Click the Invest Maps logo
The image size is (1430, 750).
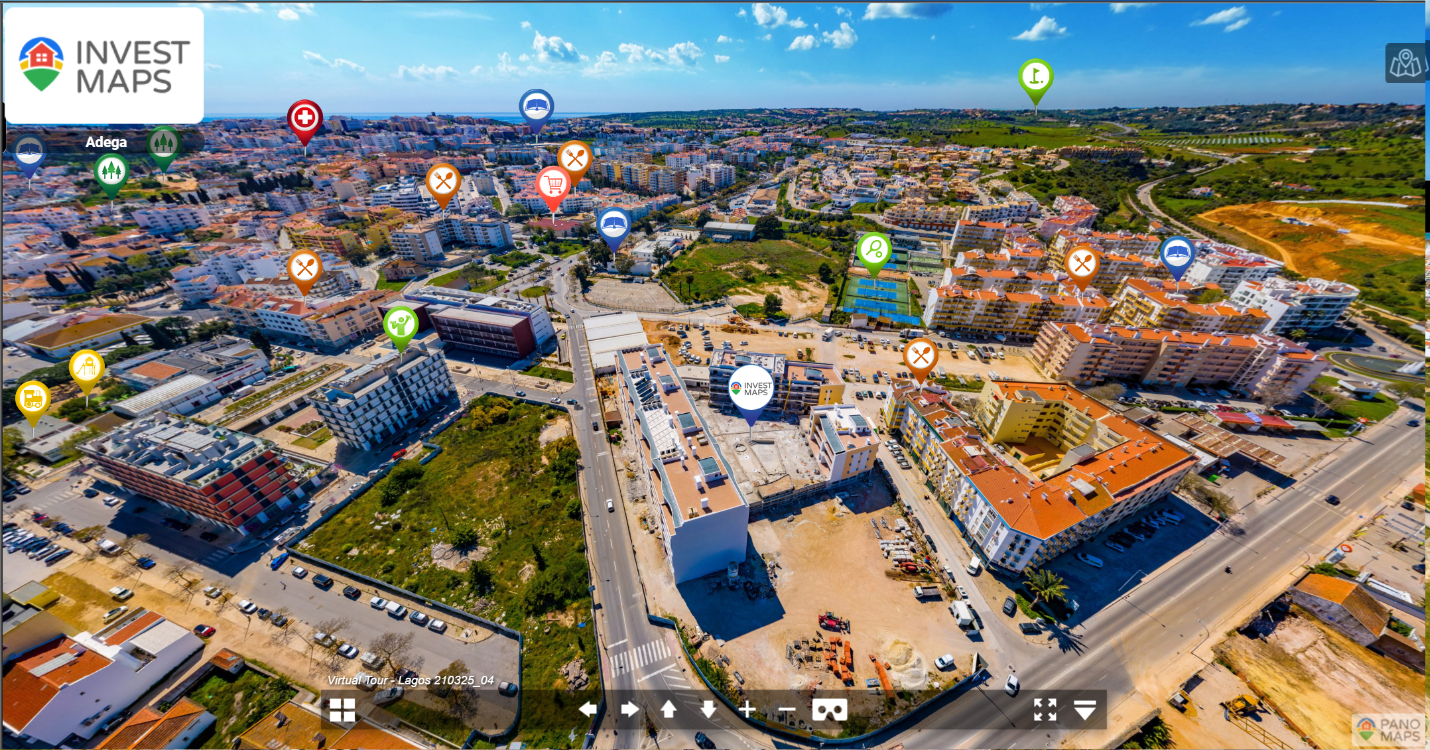tap(104, 65)
